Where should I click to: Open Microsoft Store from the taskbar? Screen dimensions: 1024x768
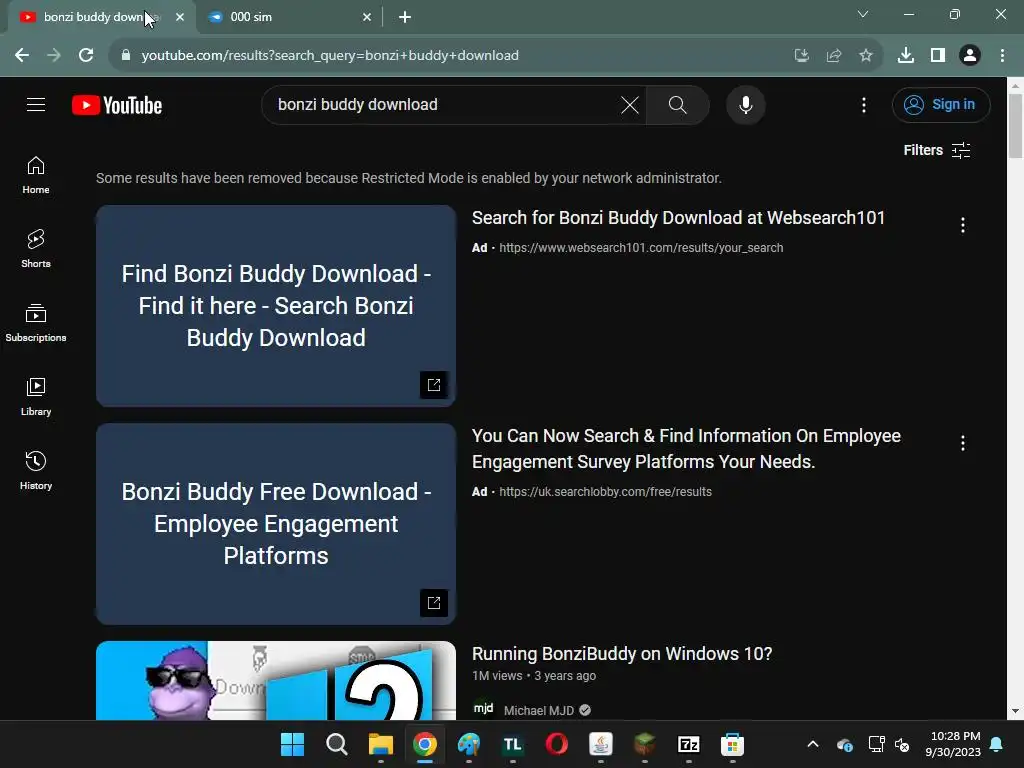point(732,744)
